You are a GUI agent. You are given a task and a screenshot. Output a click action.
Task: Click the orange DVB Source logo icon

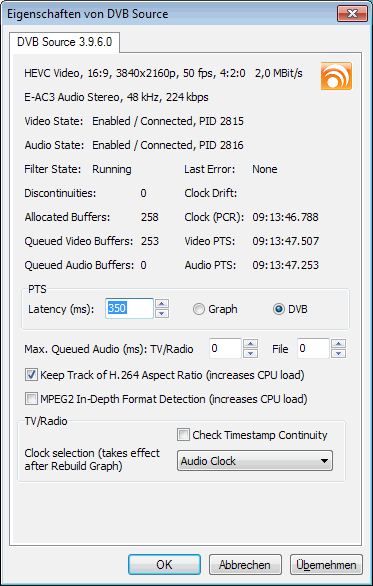coord(336,76)
